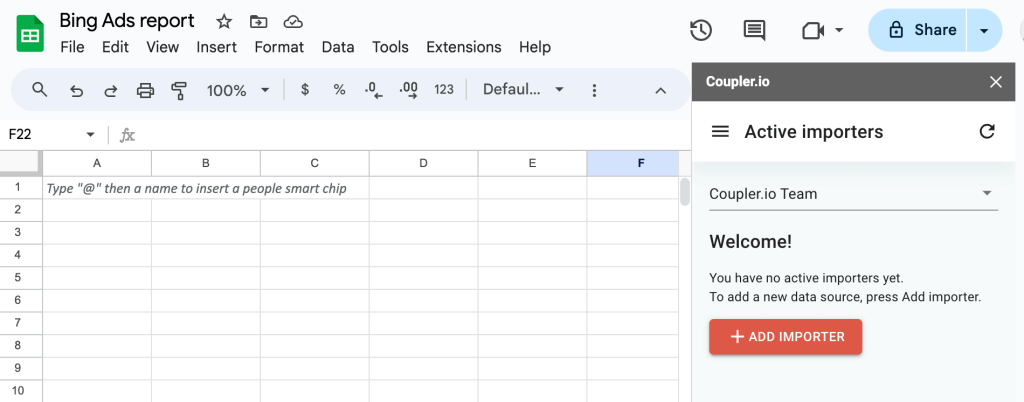Open the Coupler.io hamburger menu

(x=720, y=132)
